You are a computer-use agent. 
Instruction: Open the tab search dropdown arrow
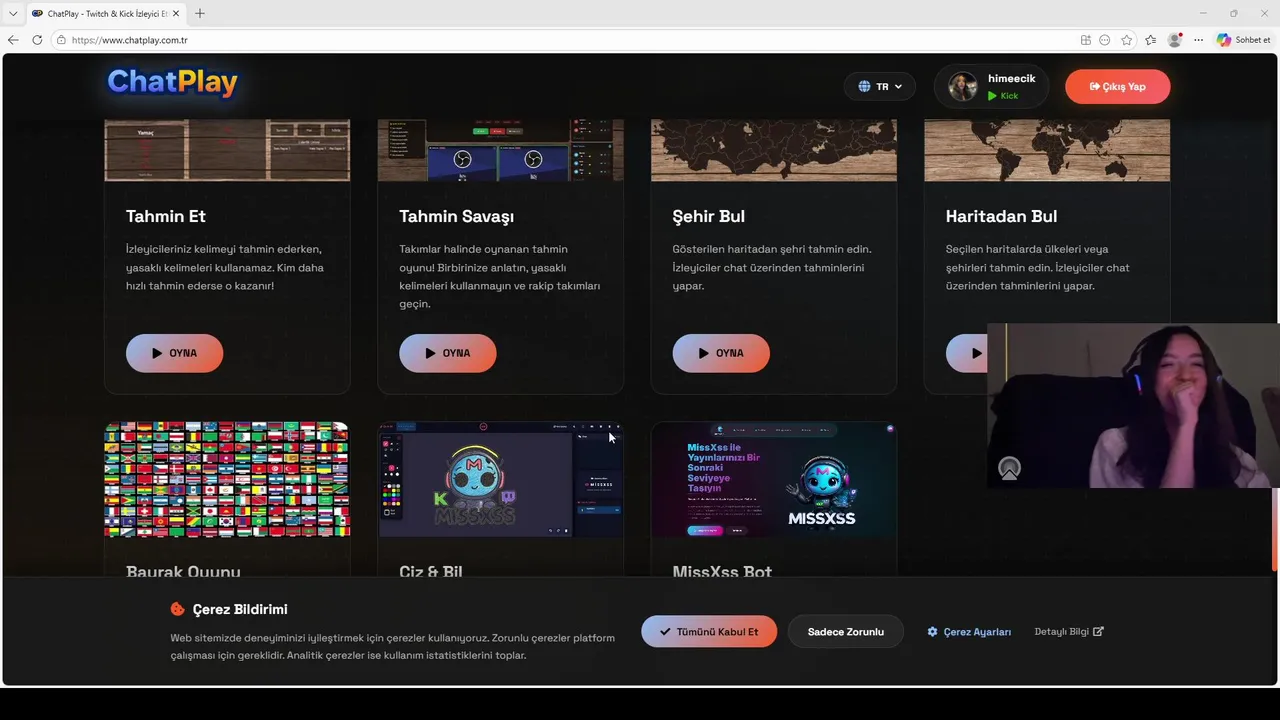pos(13,14)
